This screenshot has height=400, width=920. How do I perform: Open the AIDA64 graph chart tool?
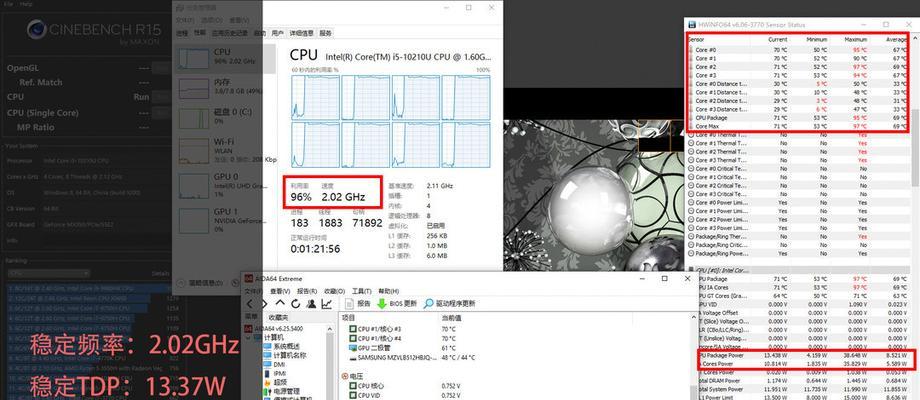pyautogui.click(x=327, y=304)
